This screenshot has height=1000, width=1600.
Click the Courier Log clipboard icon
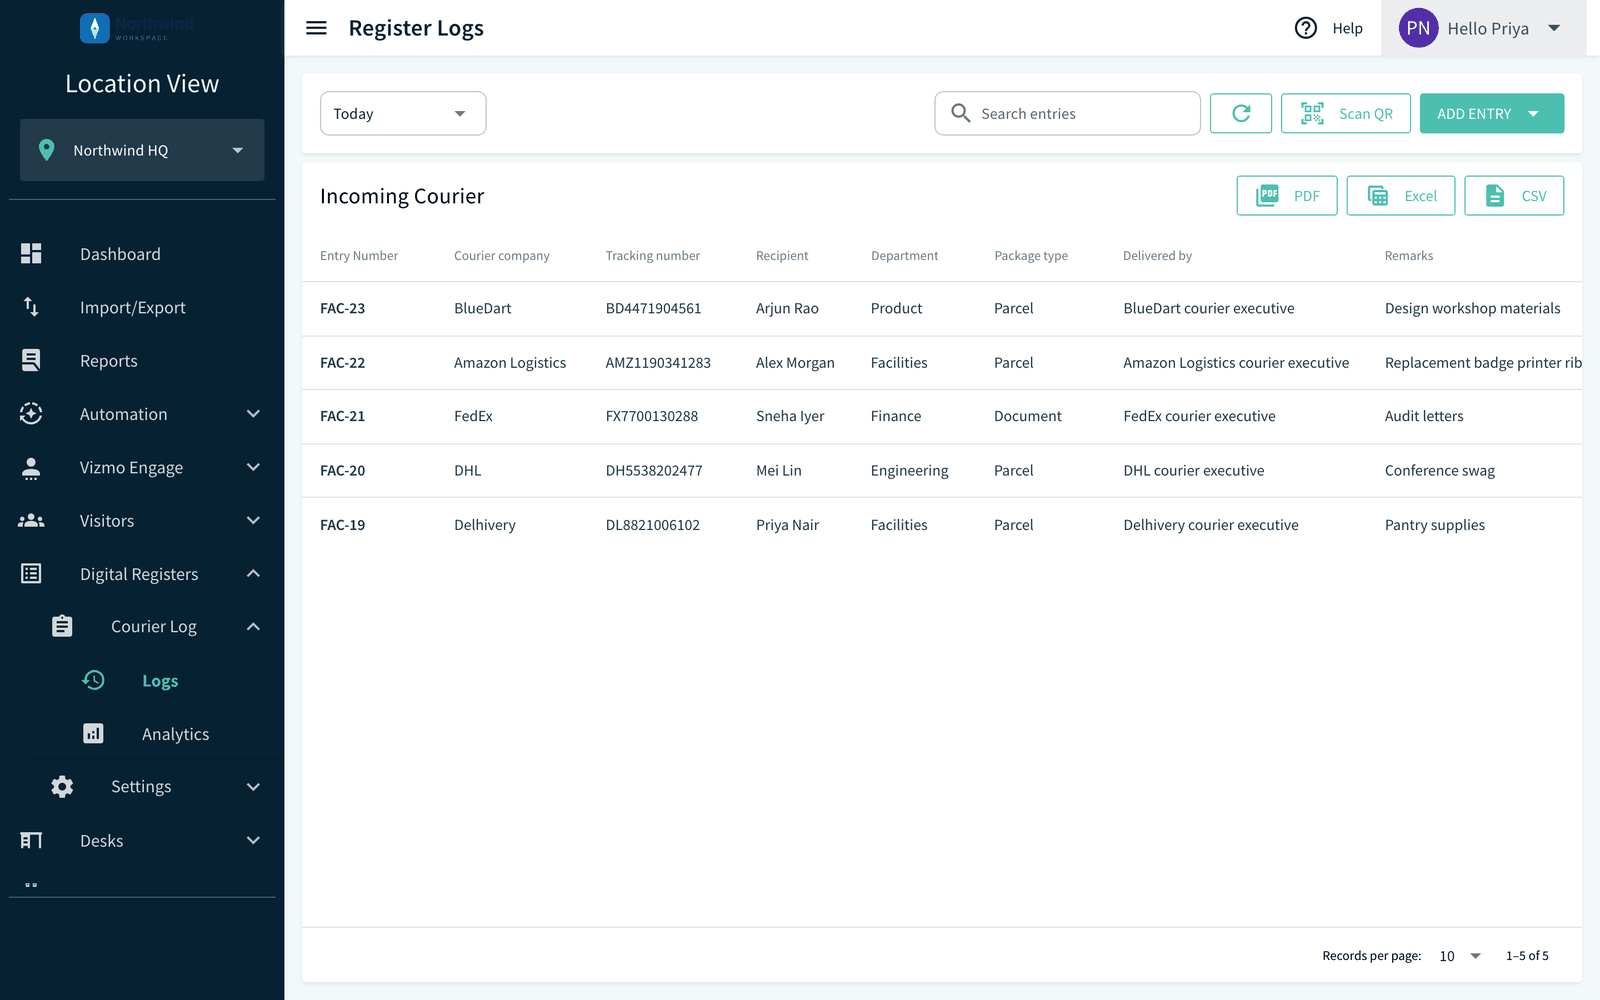(x=62, y=626)
